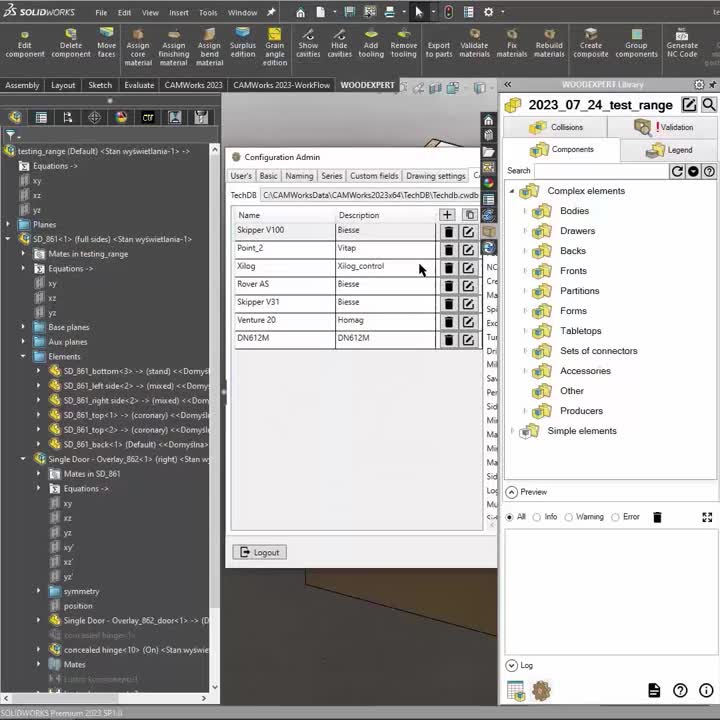The image size is (720, 720).
Task: Click the feature tree horizontal scrollbar
Action: pyautogui.click(x=106, y=698)
